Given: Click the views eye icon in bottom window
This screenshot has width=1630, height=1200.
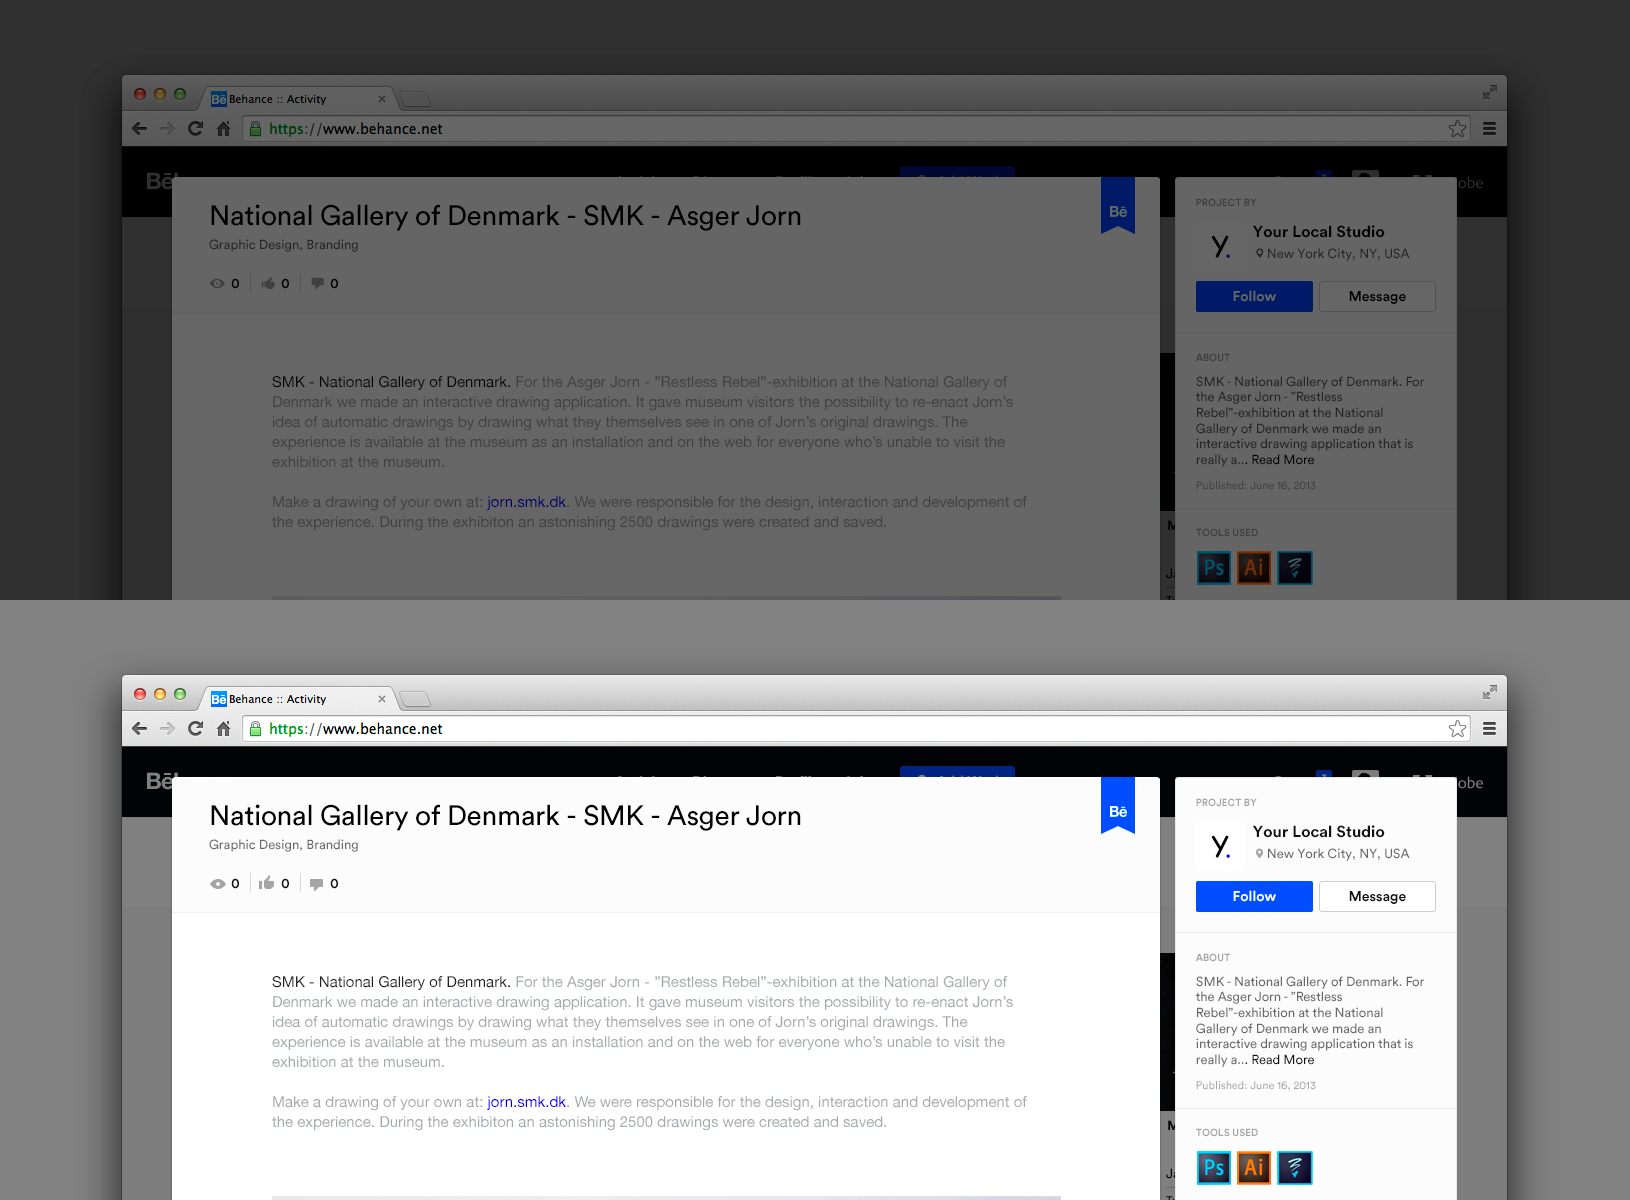Looking at the screenshot, I should coord(217,883).
